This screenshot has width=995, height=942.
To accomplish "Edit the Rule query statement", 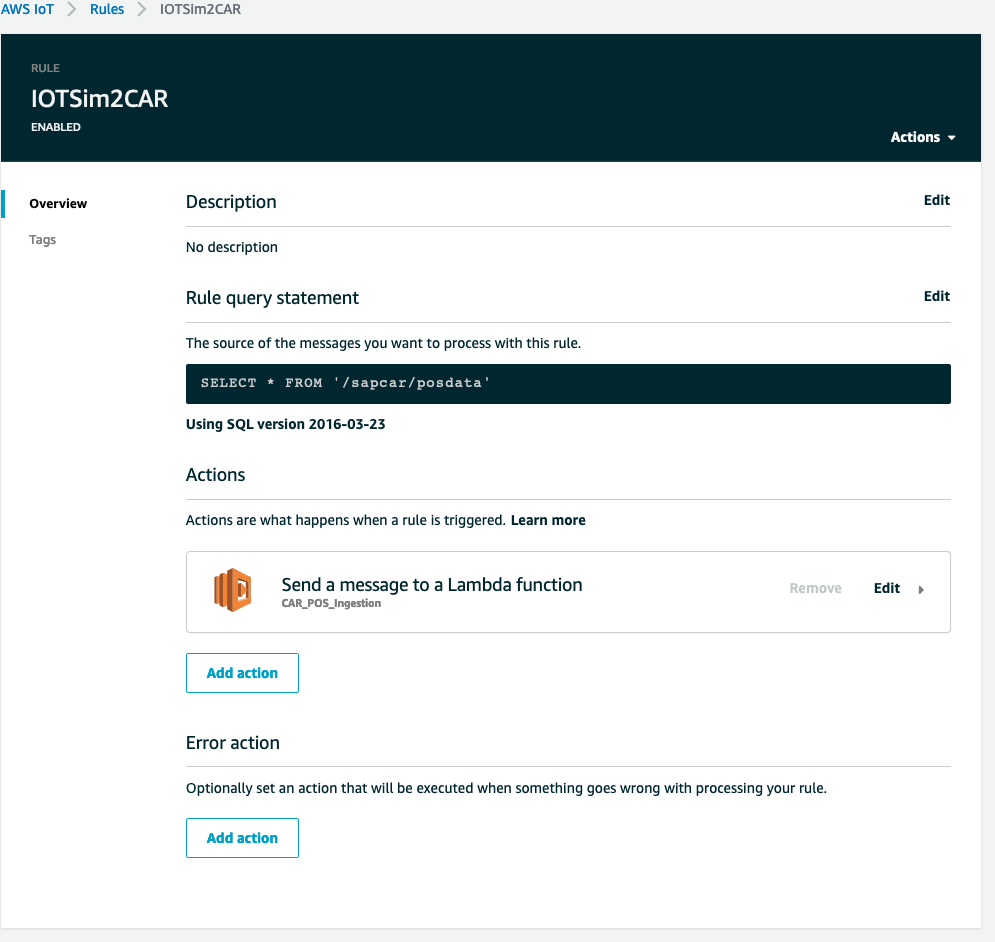I will (936, 296).
